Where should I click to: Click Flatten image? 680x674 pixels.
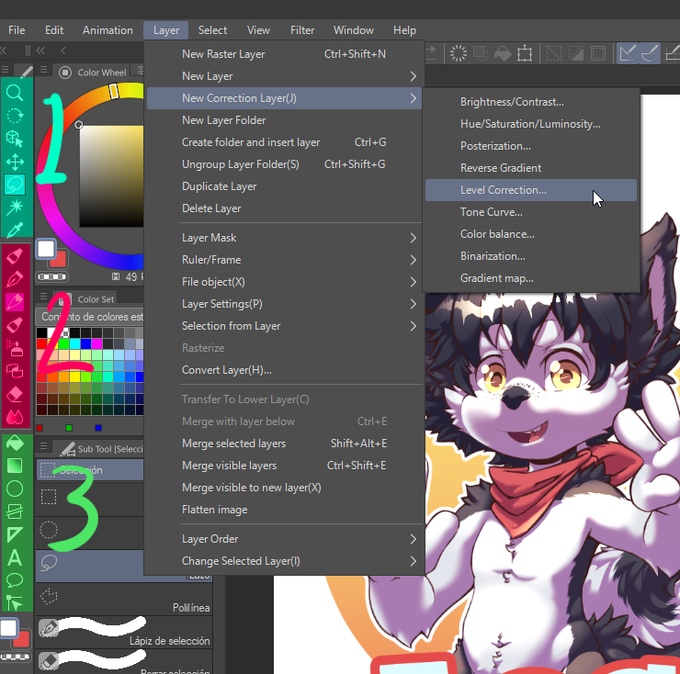tap(284, 510)
